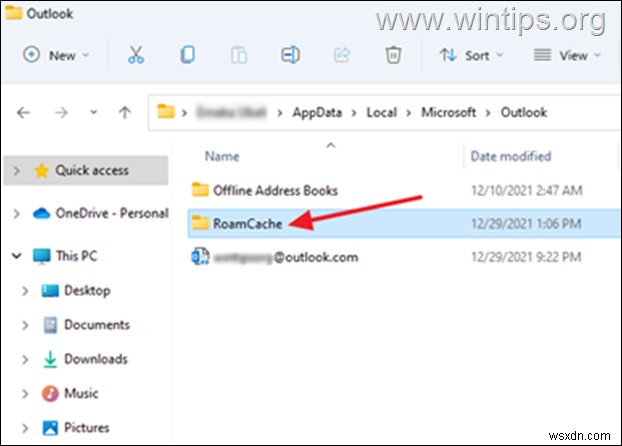Go back with the left arrow
This screenshot has height=446, width=622.
point(23,113)
